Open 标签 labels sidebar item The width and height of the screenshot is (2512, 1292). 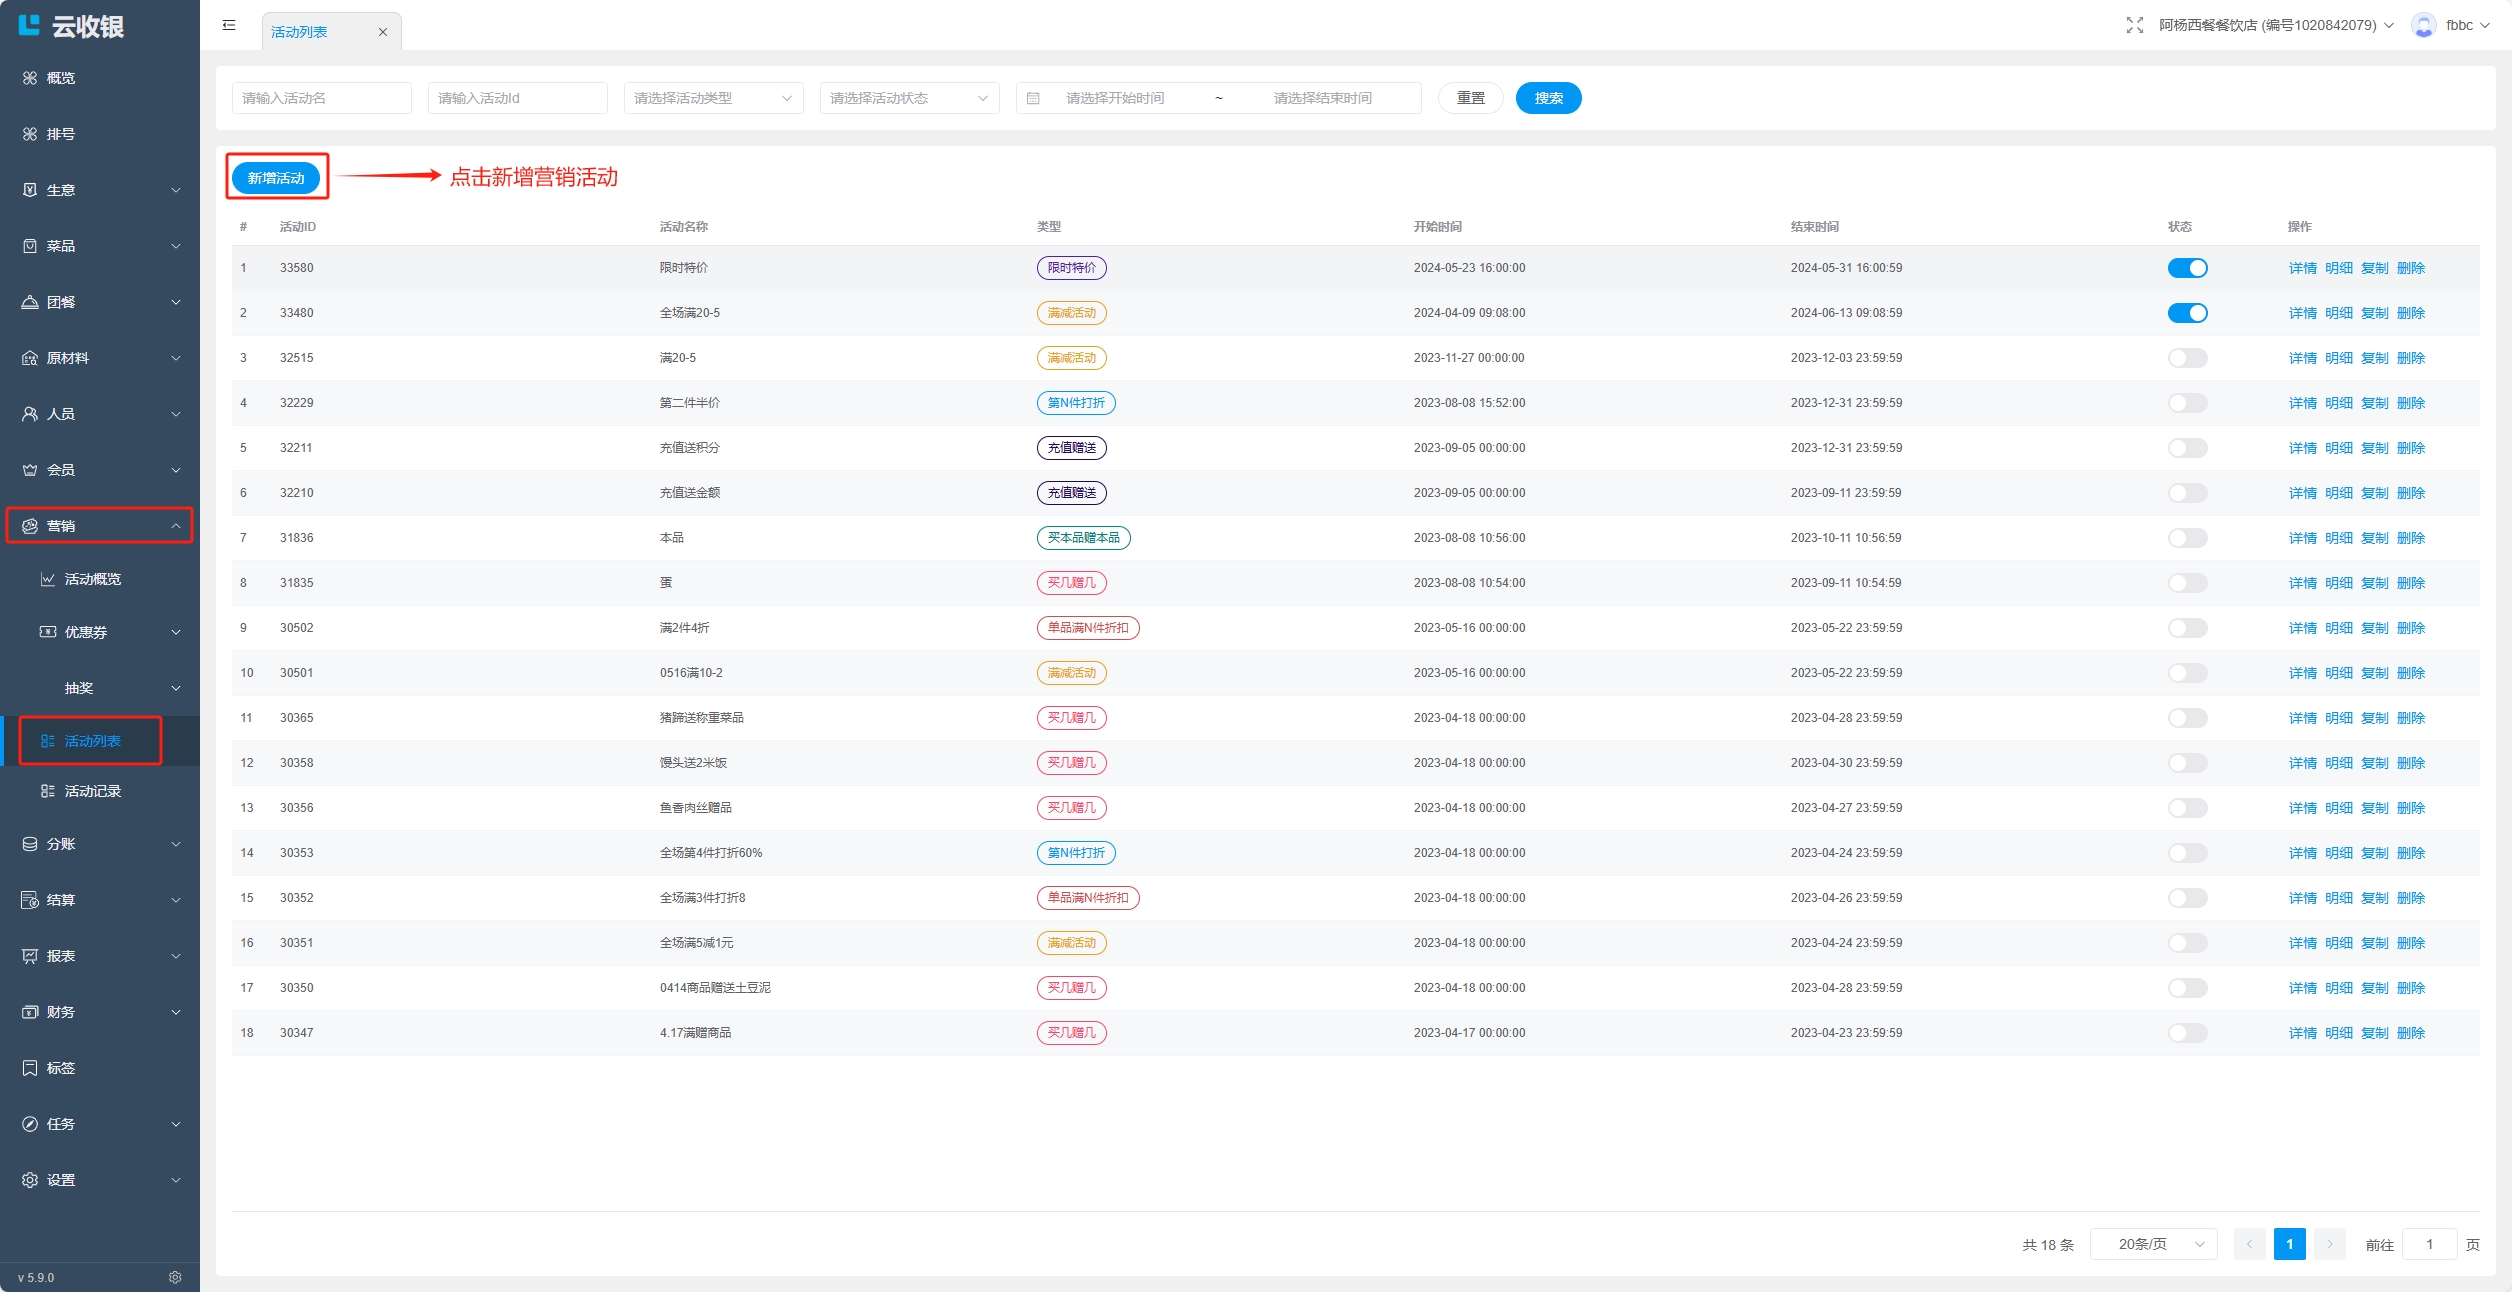[x=60, y=1068]
